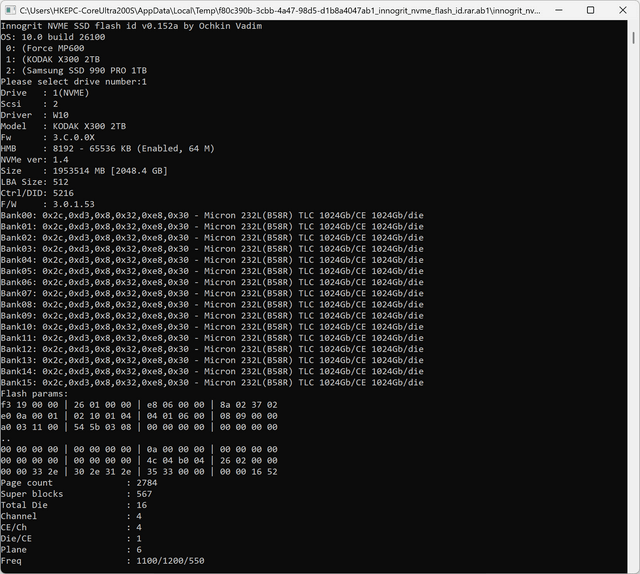
Task: Click the Bank05 flash ID row
Action: click(x=212, y=271)
